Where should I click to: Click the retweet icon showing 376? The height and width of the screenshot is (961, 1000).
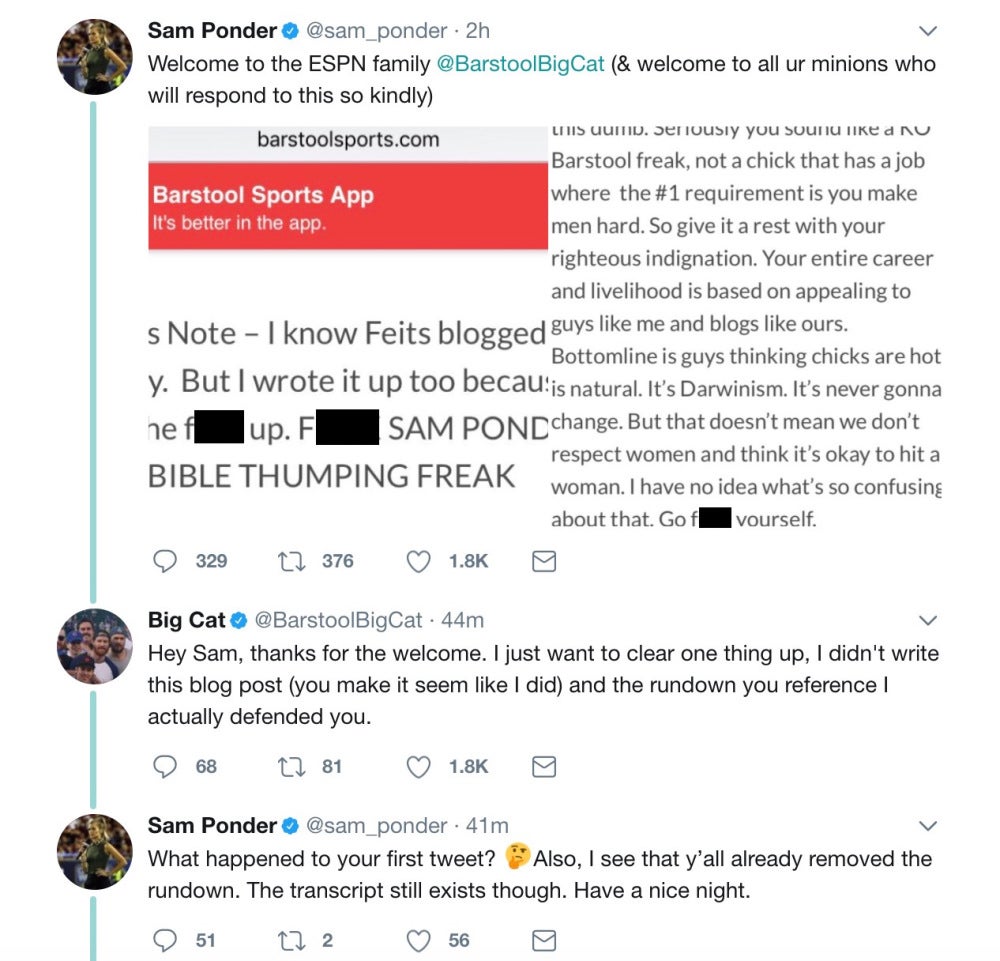click(290, 561)
